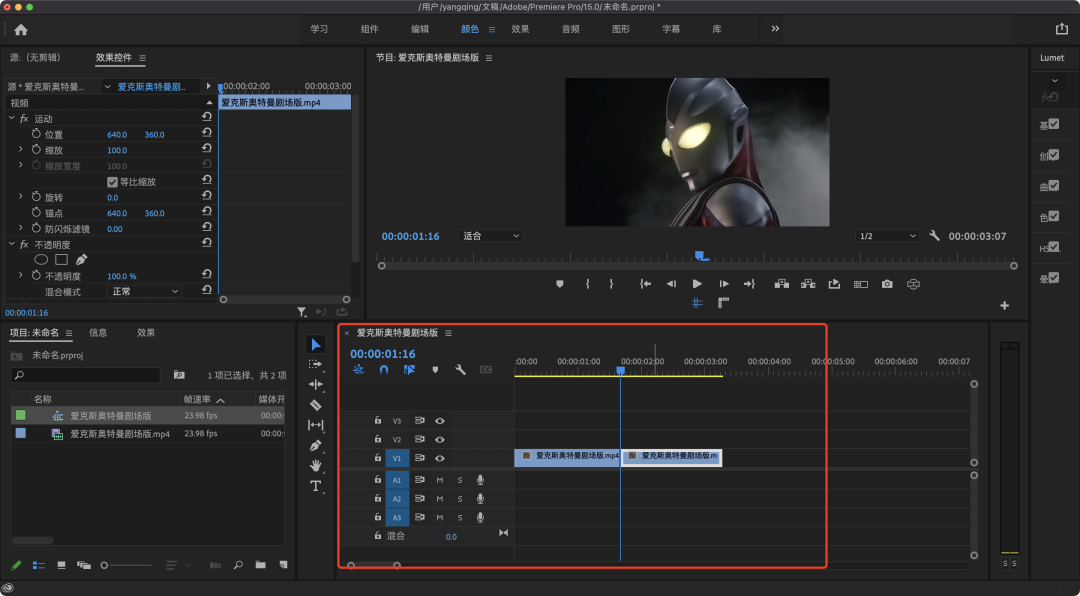Play the program monitor video
Viewport: 1080px width, 596px height.
tap(697, 284)
